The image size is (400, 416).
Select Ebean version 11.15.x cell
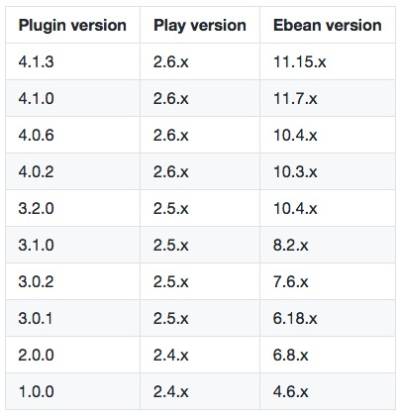click(x=328, y=62)
